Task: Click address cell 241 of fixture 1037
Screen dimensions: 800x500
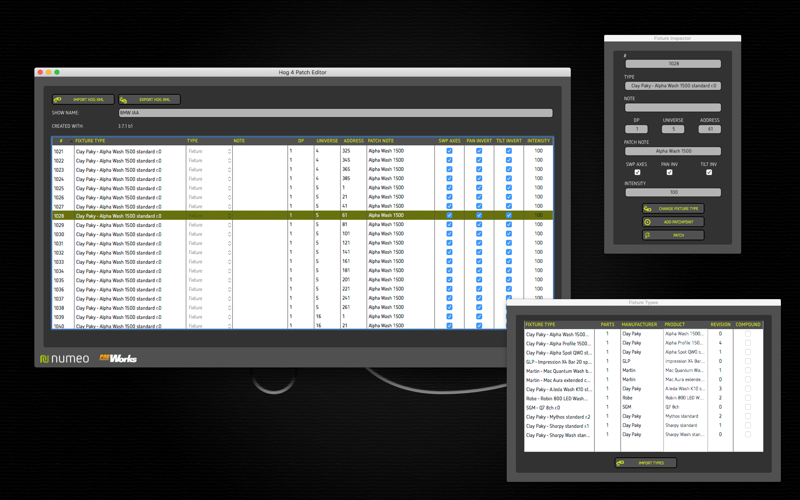Action: pos(353,298)
